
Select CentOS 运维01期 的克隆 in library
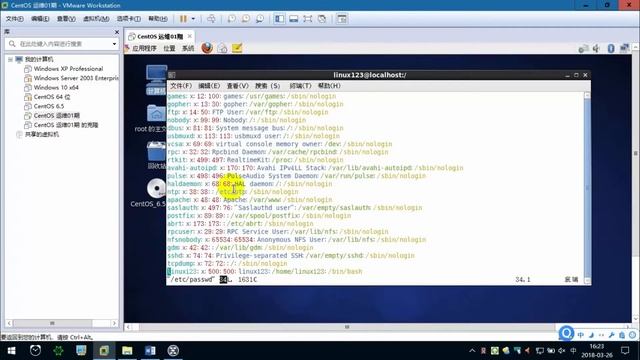(x=66, y=125)
